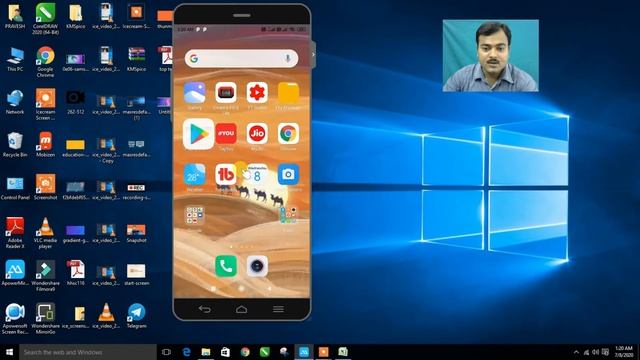Open the YT Studio app
The width and height of the screenshot is (640, 360).
[x=257, y=93]
